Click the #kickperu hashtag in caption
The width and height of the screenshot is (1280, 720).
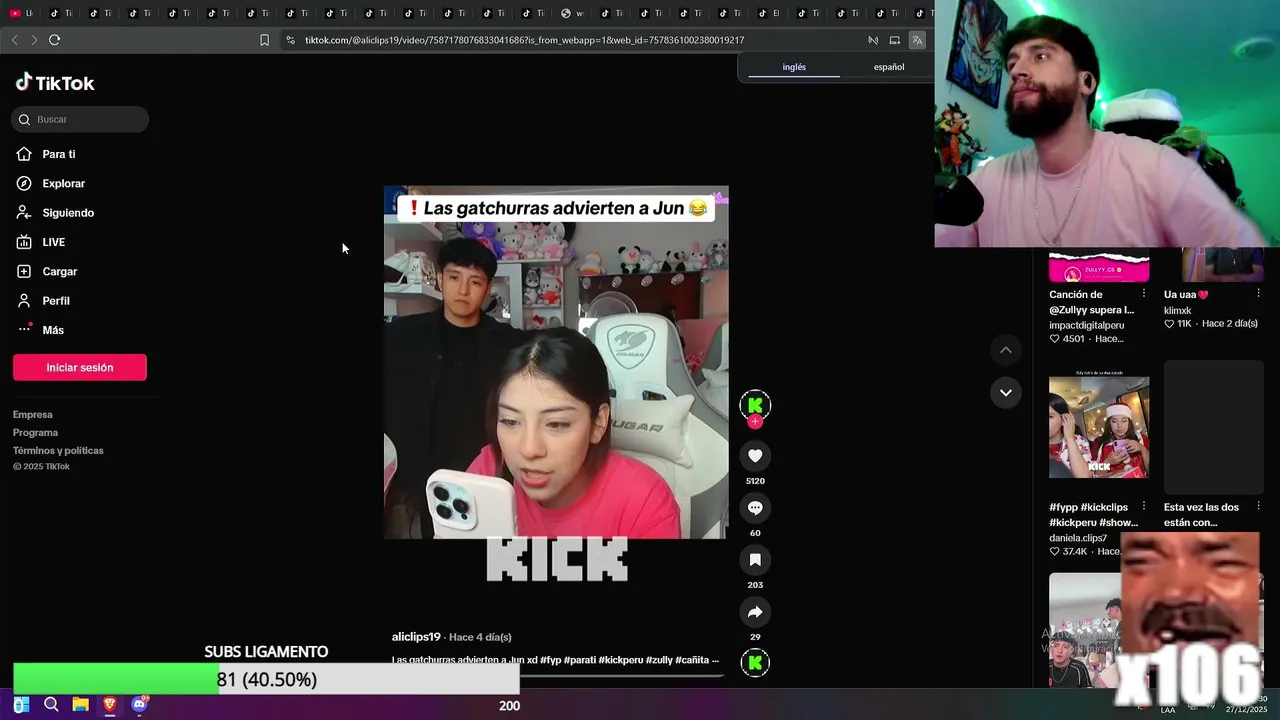point(620,660)
